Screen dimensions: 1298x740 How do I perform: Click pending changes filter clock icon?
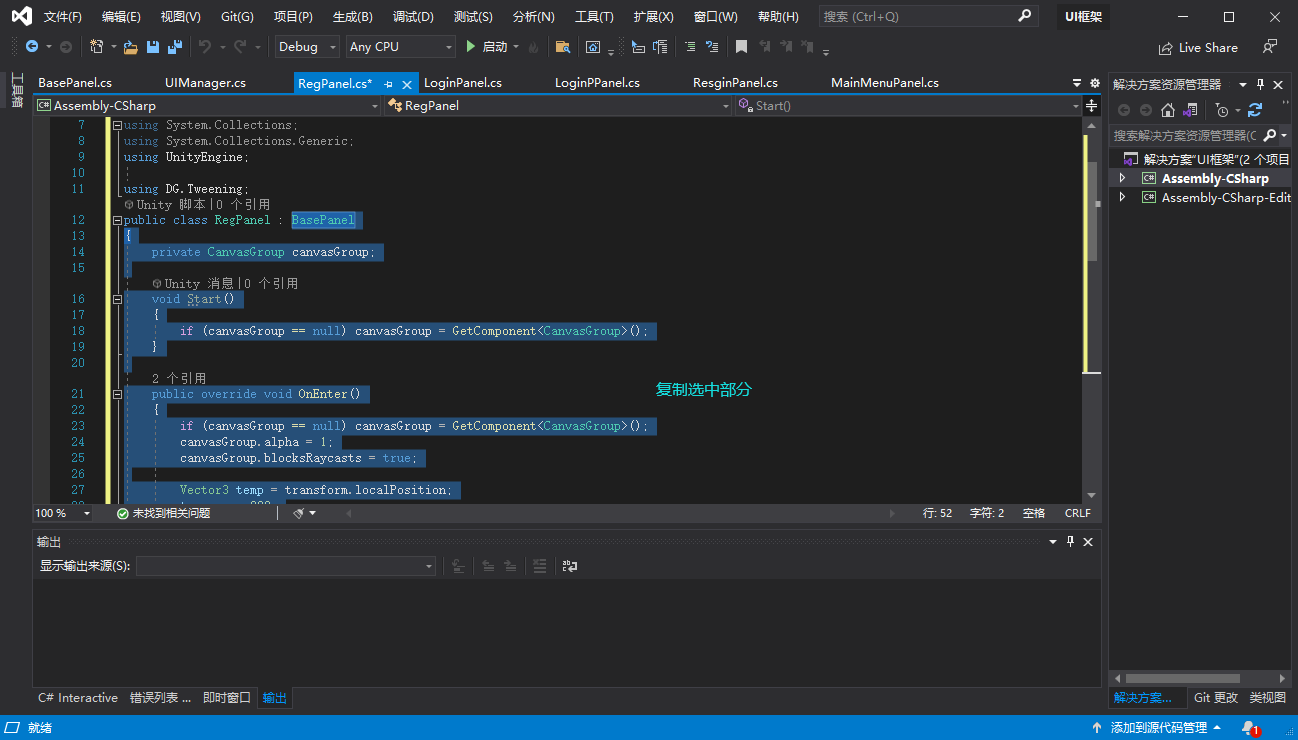point(1222,110)
